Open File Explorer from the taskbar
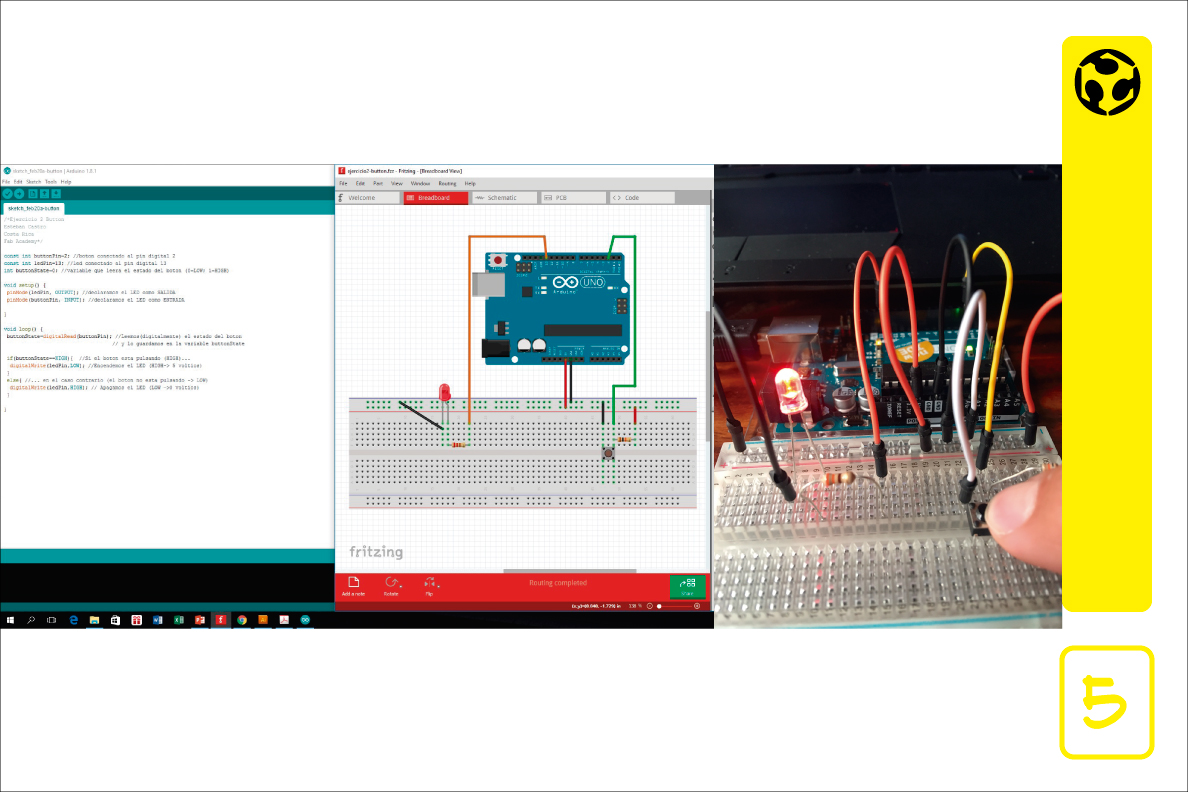The height and width of the screenshot is (792, 1188). [x=94, y=620]
